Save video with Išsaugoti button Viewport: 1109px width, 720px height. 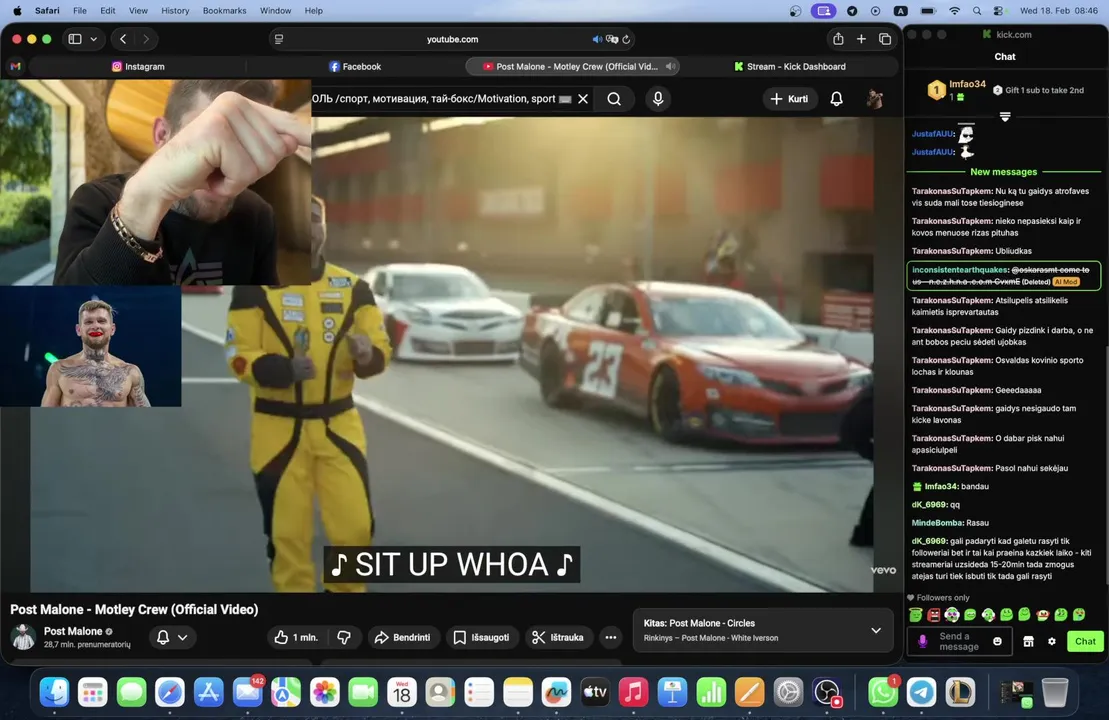coord(482,637)
